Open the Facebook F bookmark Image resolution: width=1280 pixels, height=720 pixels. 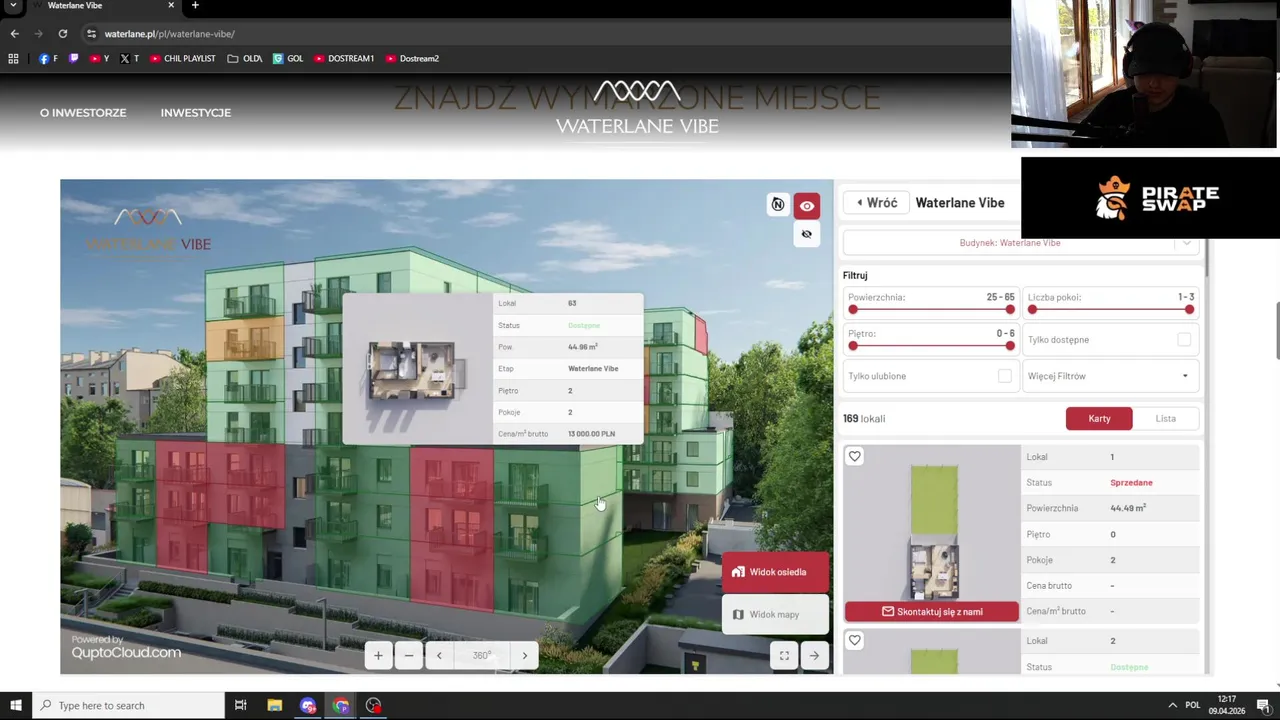point(48,59)
